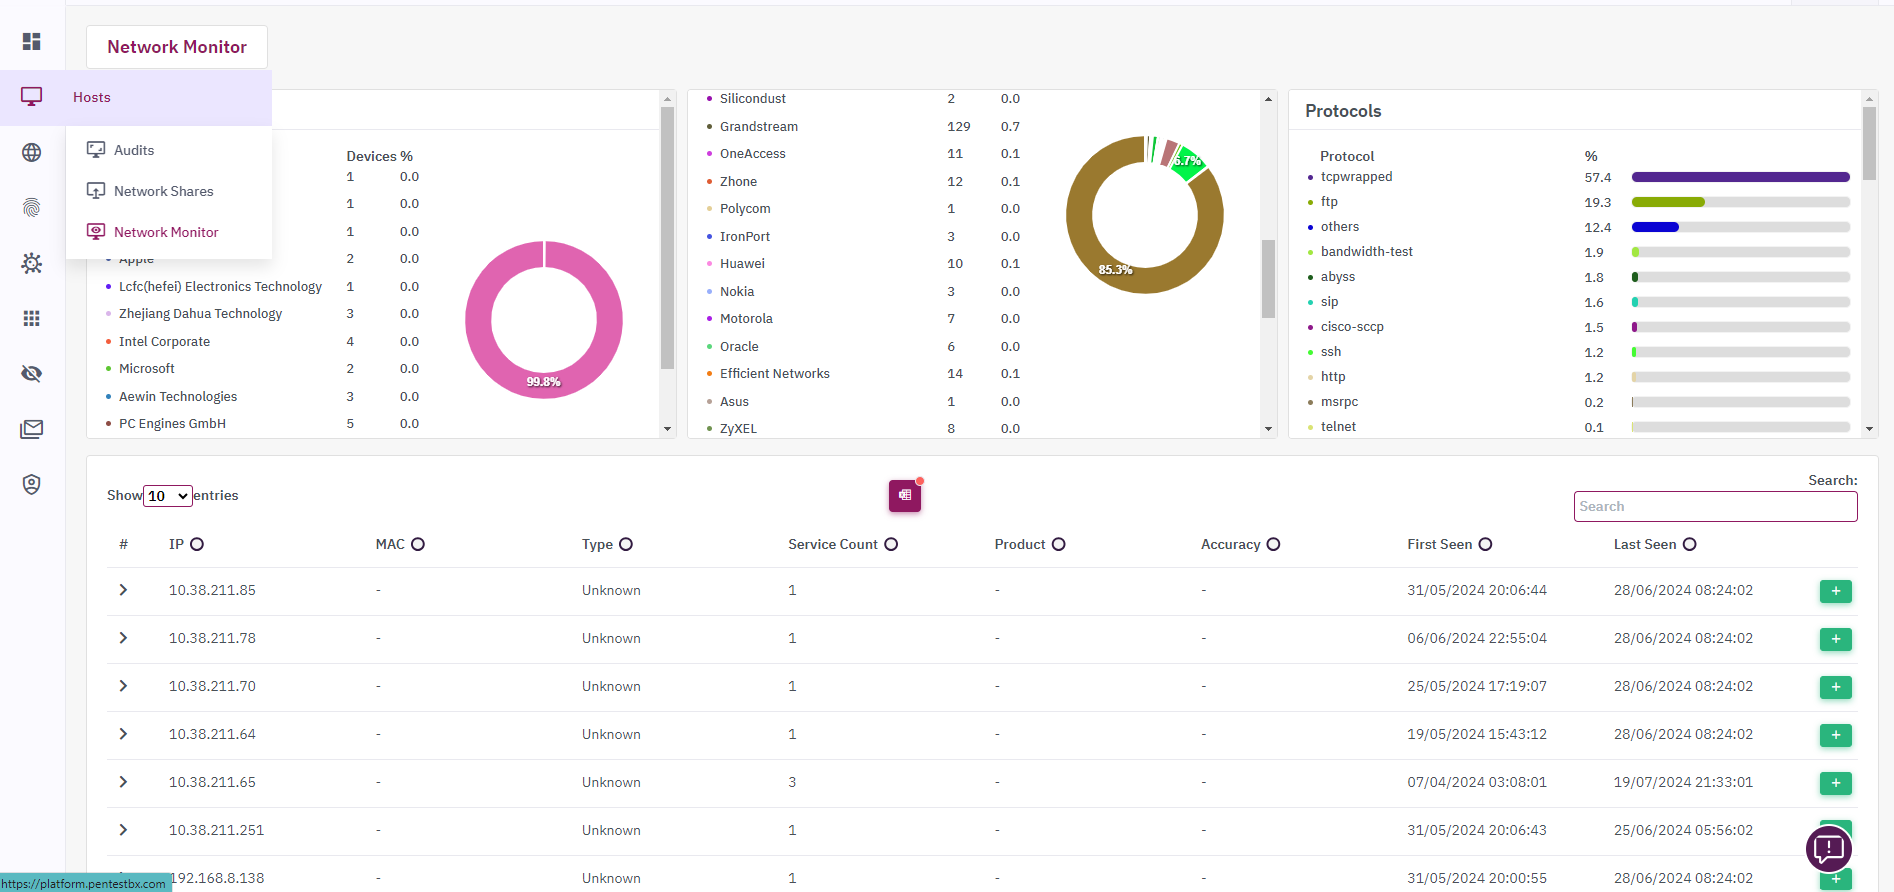Open Network Monitor submenu item
Image resolution: width=1894 pixels, height=892 pixels.
click(166, 232)
